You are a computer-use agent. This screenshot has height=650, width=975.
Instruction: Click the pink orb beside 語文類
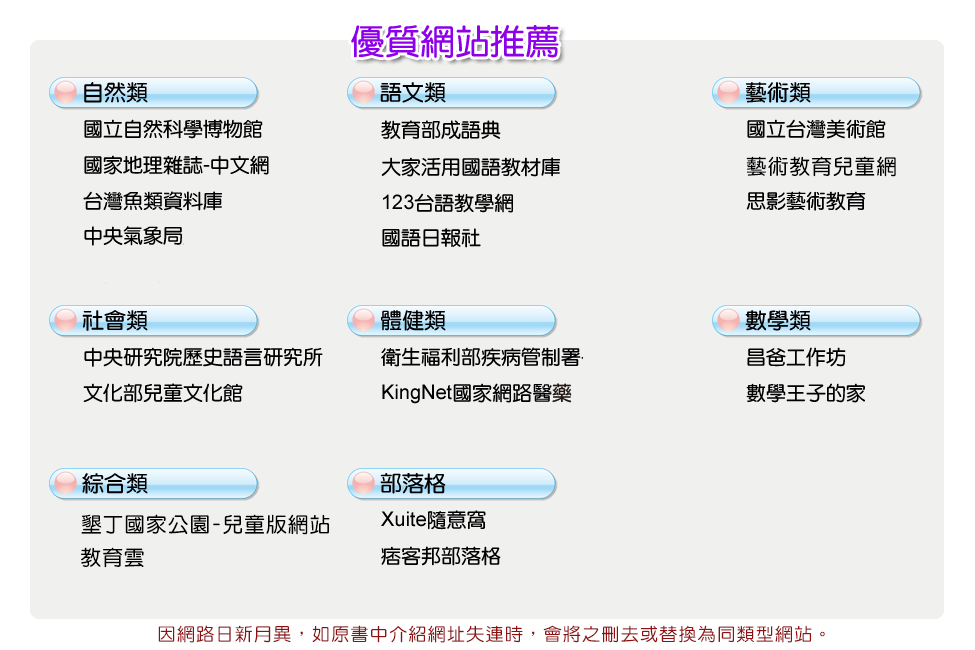click(x=363, y=93)
